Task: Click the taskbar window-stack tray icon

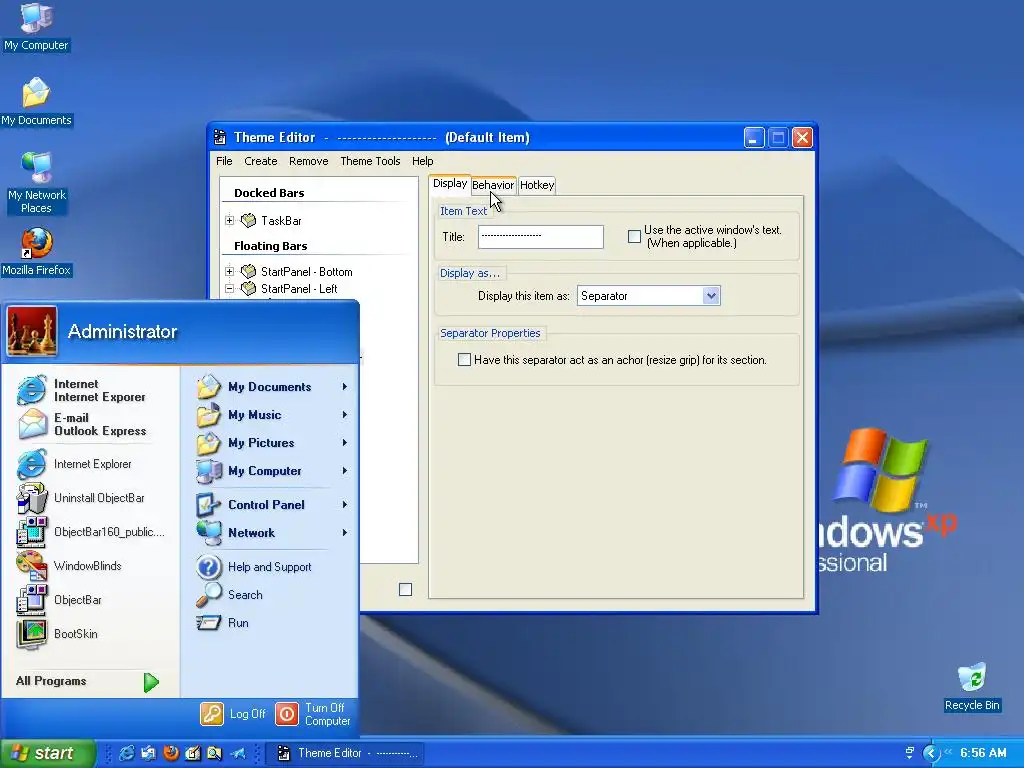Action: pyautogui.click(x=909, y=752)
